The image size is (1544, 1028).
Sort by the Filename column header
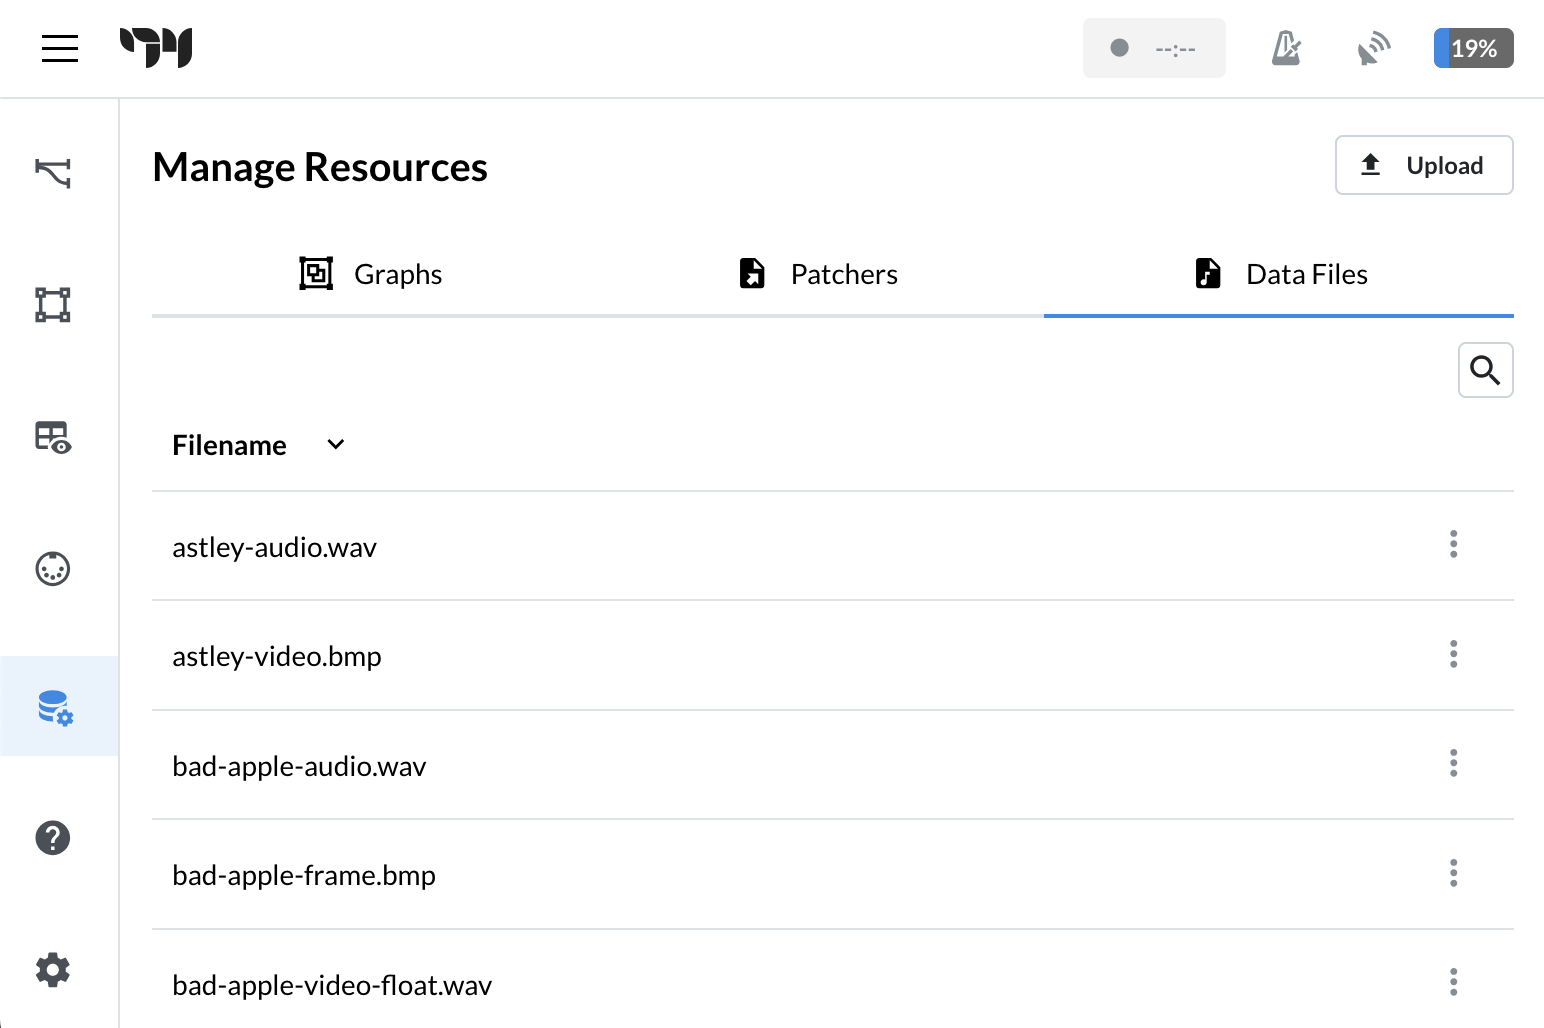[x=229, y=445]
